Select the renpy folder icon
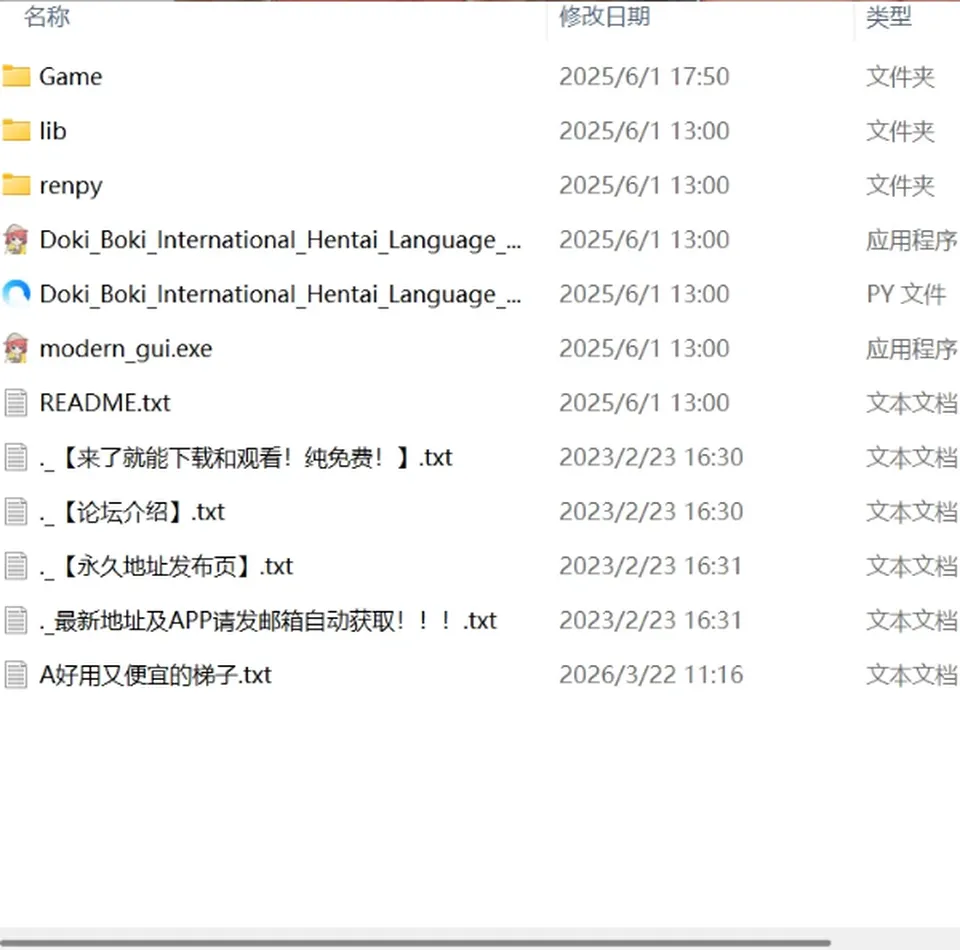This screenshot has width=960, height=950. click(x=16, y=185)
